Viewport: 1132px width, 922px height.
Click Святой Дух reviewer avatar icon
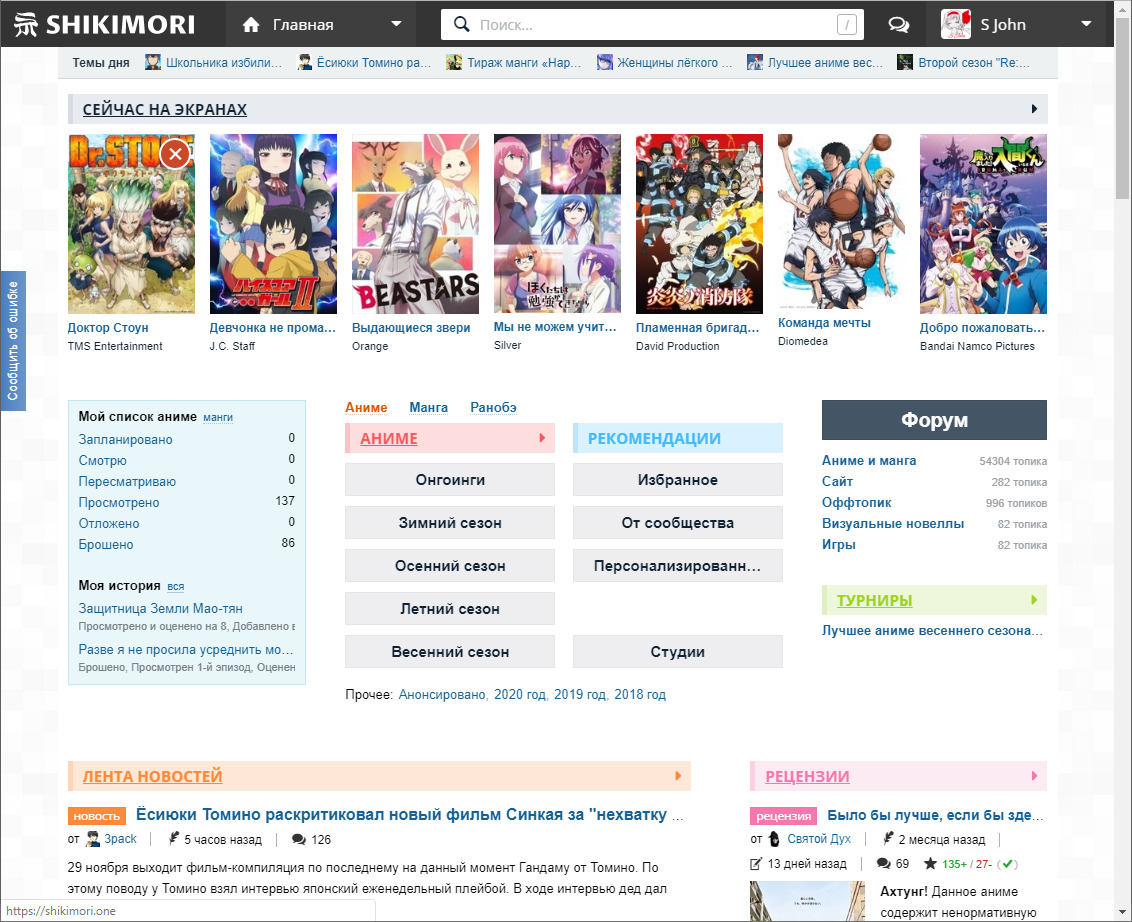(x=774, y=839)
